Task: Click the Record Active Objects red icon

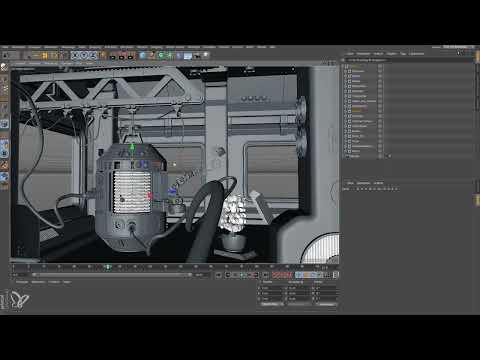Action: (276, 275)
